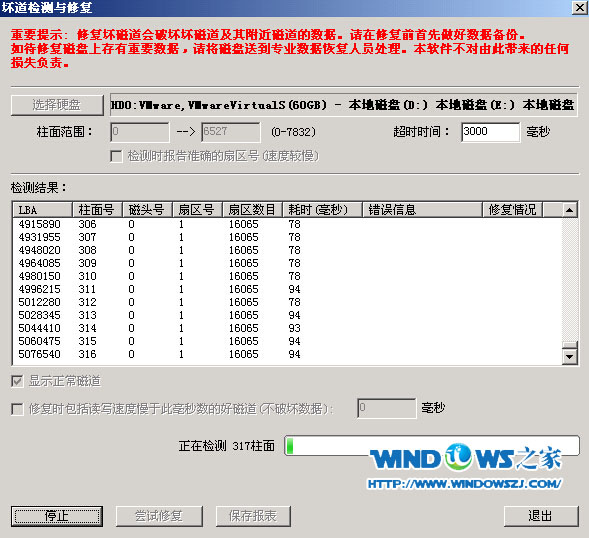
Task: Click the results list scroll-down arrow
Action: (x=569, y=357)
